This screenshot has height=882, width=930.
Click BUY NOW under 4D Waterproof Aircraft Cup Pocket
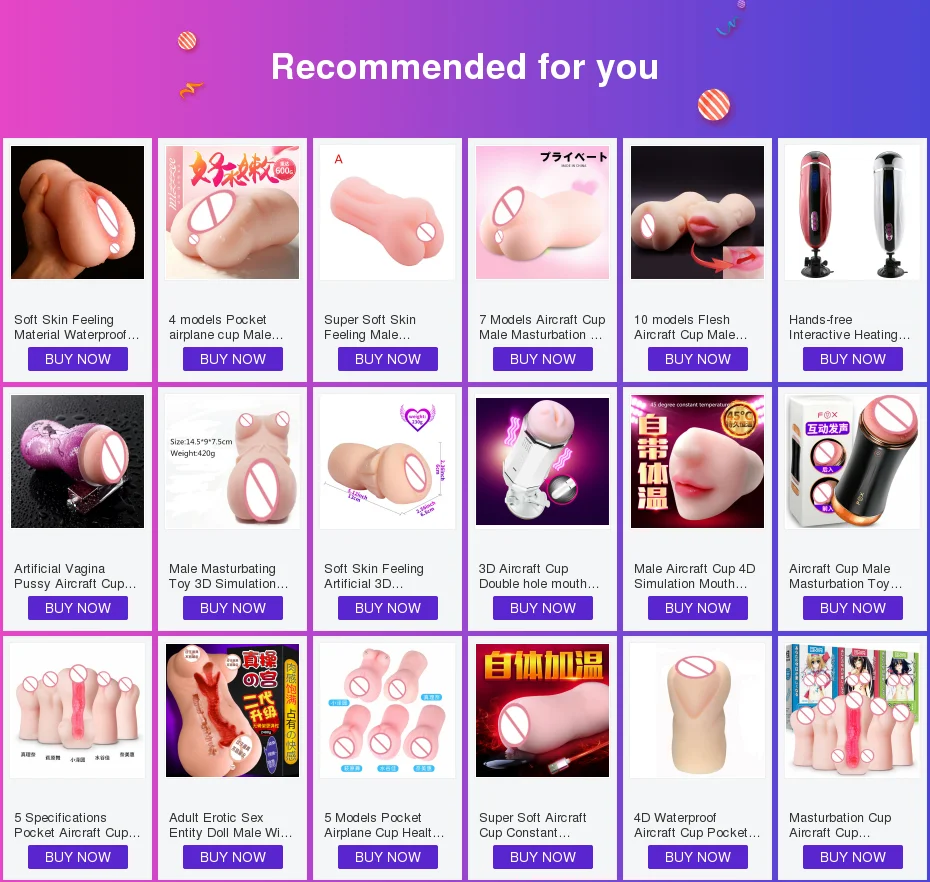click(x=698, y=857)
